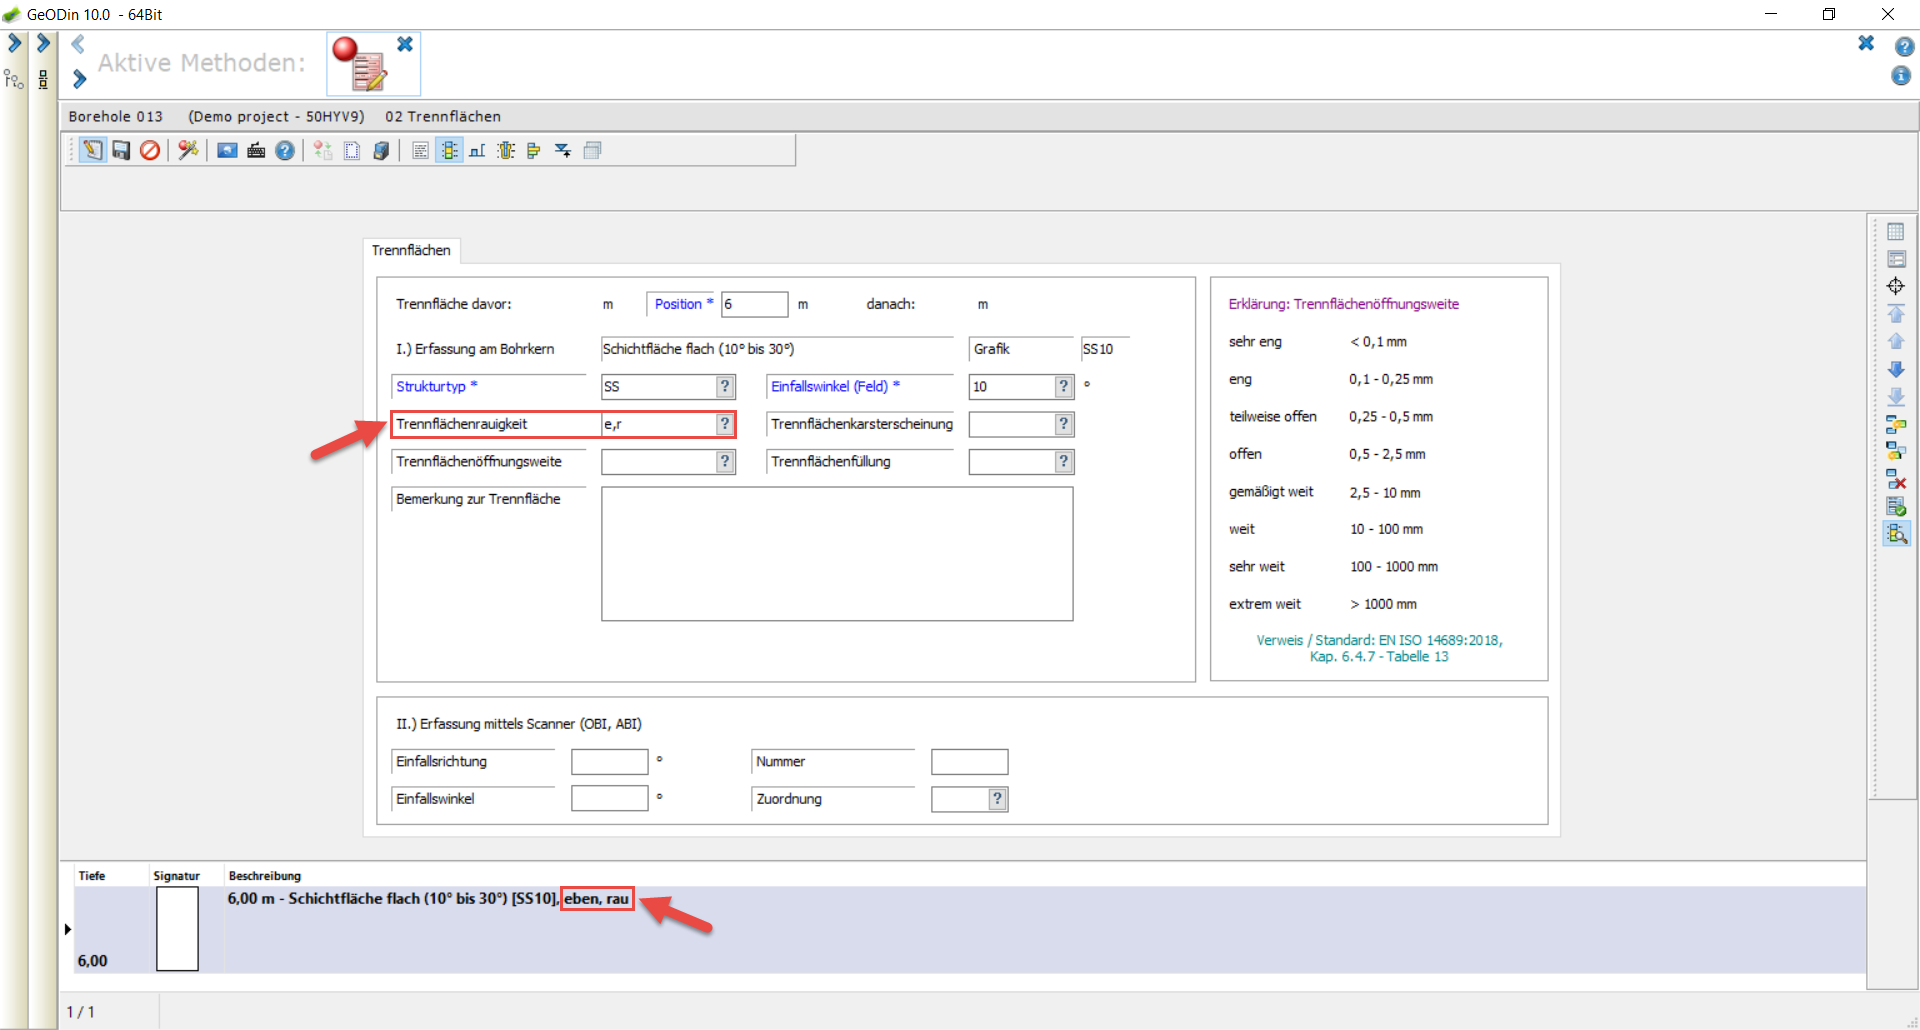Click the blue info icon top right
1920x1030 pixels.
[x=1901, y=76]
